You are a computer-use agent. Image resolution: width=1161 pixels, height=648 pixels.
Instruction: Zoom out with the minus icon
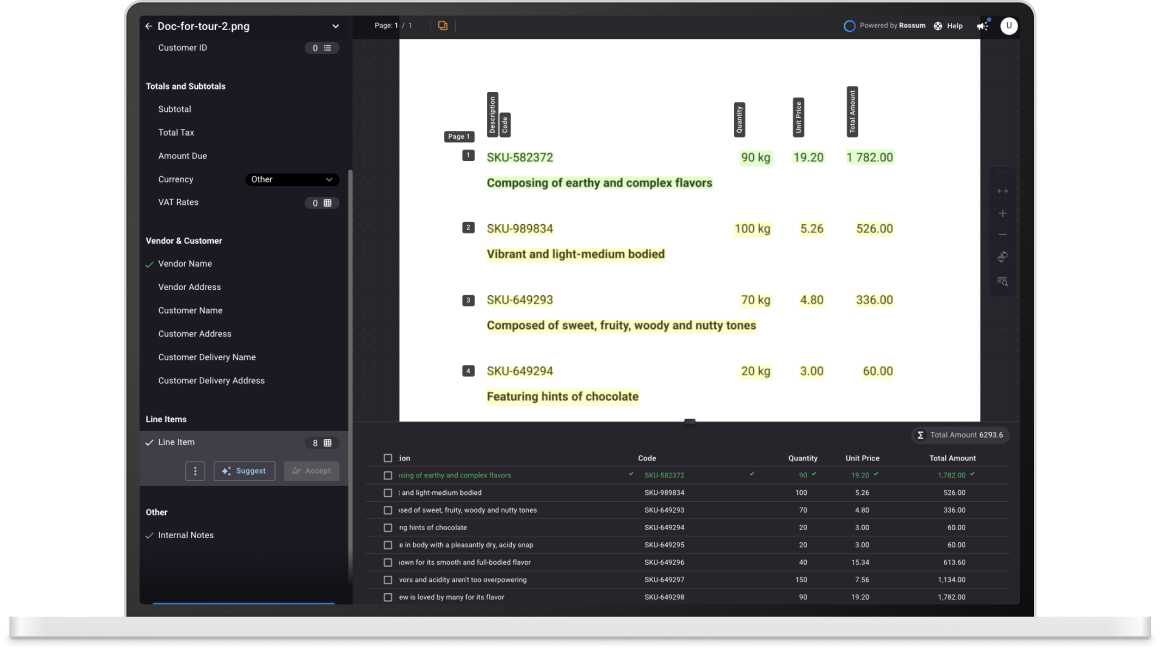click(1002, 235)
